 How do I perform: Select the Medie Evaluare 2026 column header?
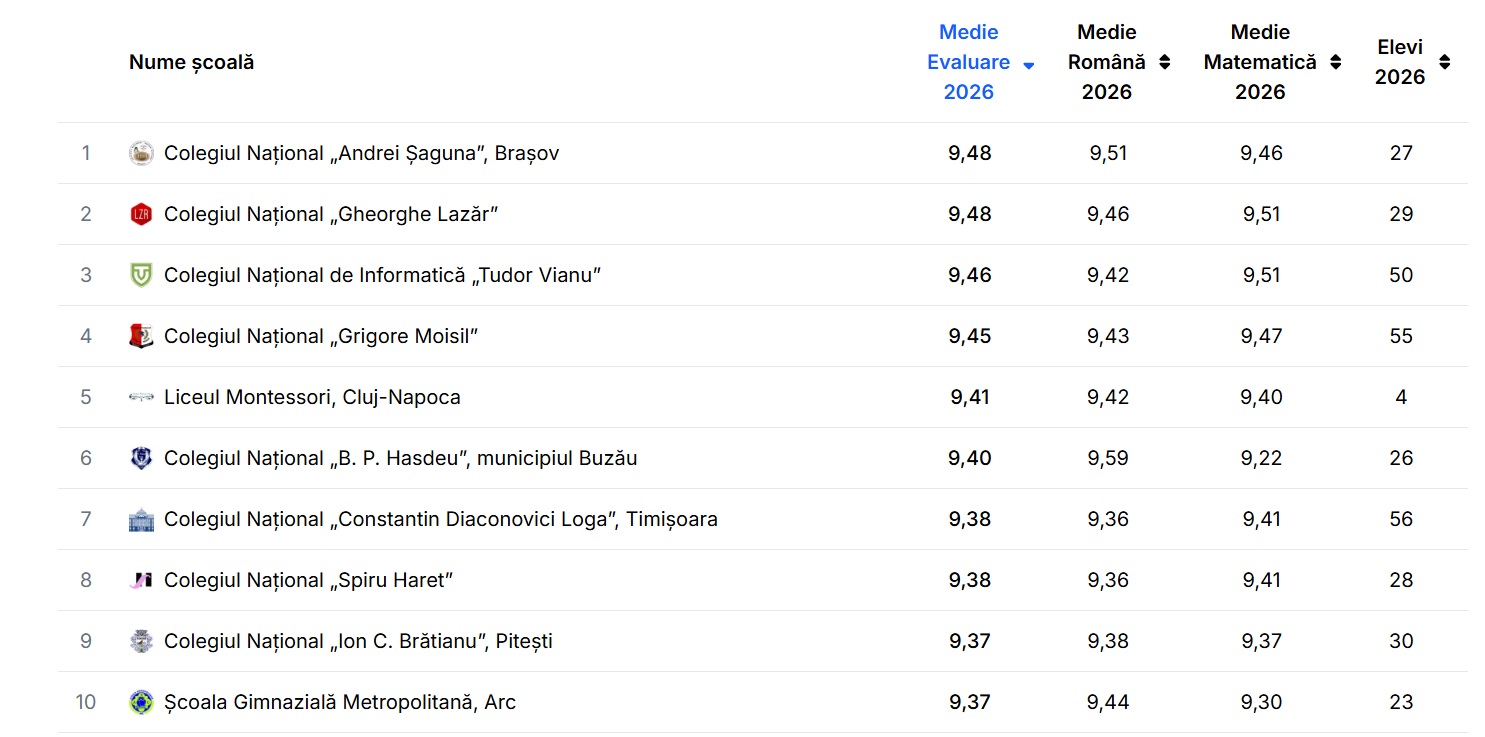(x=968, y=62)
